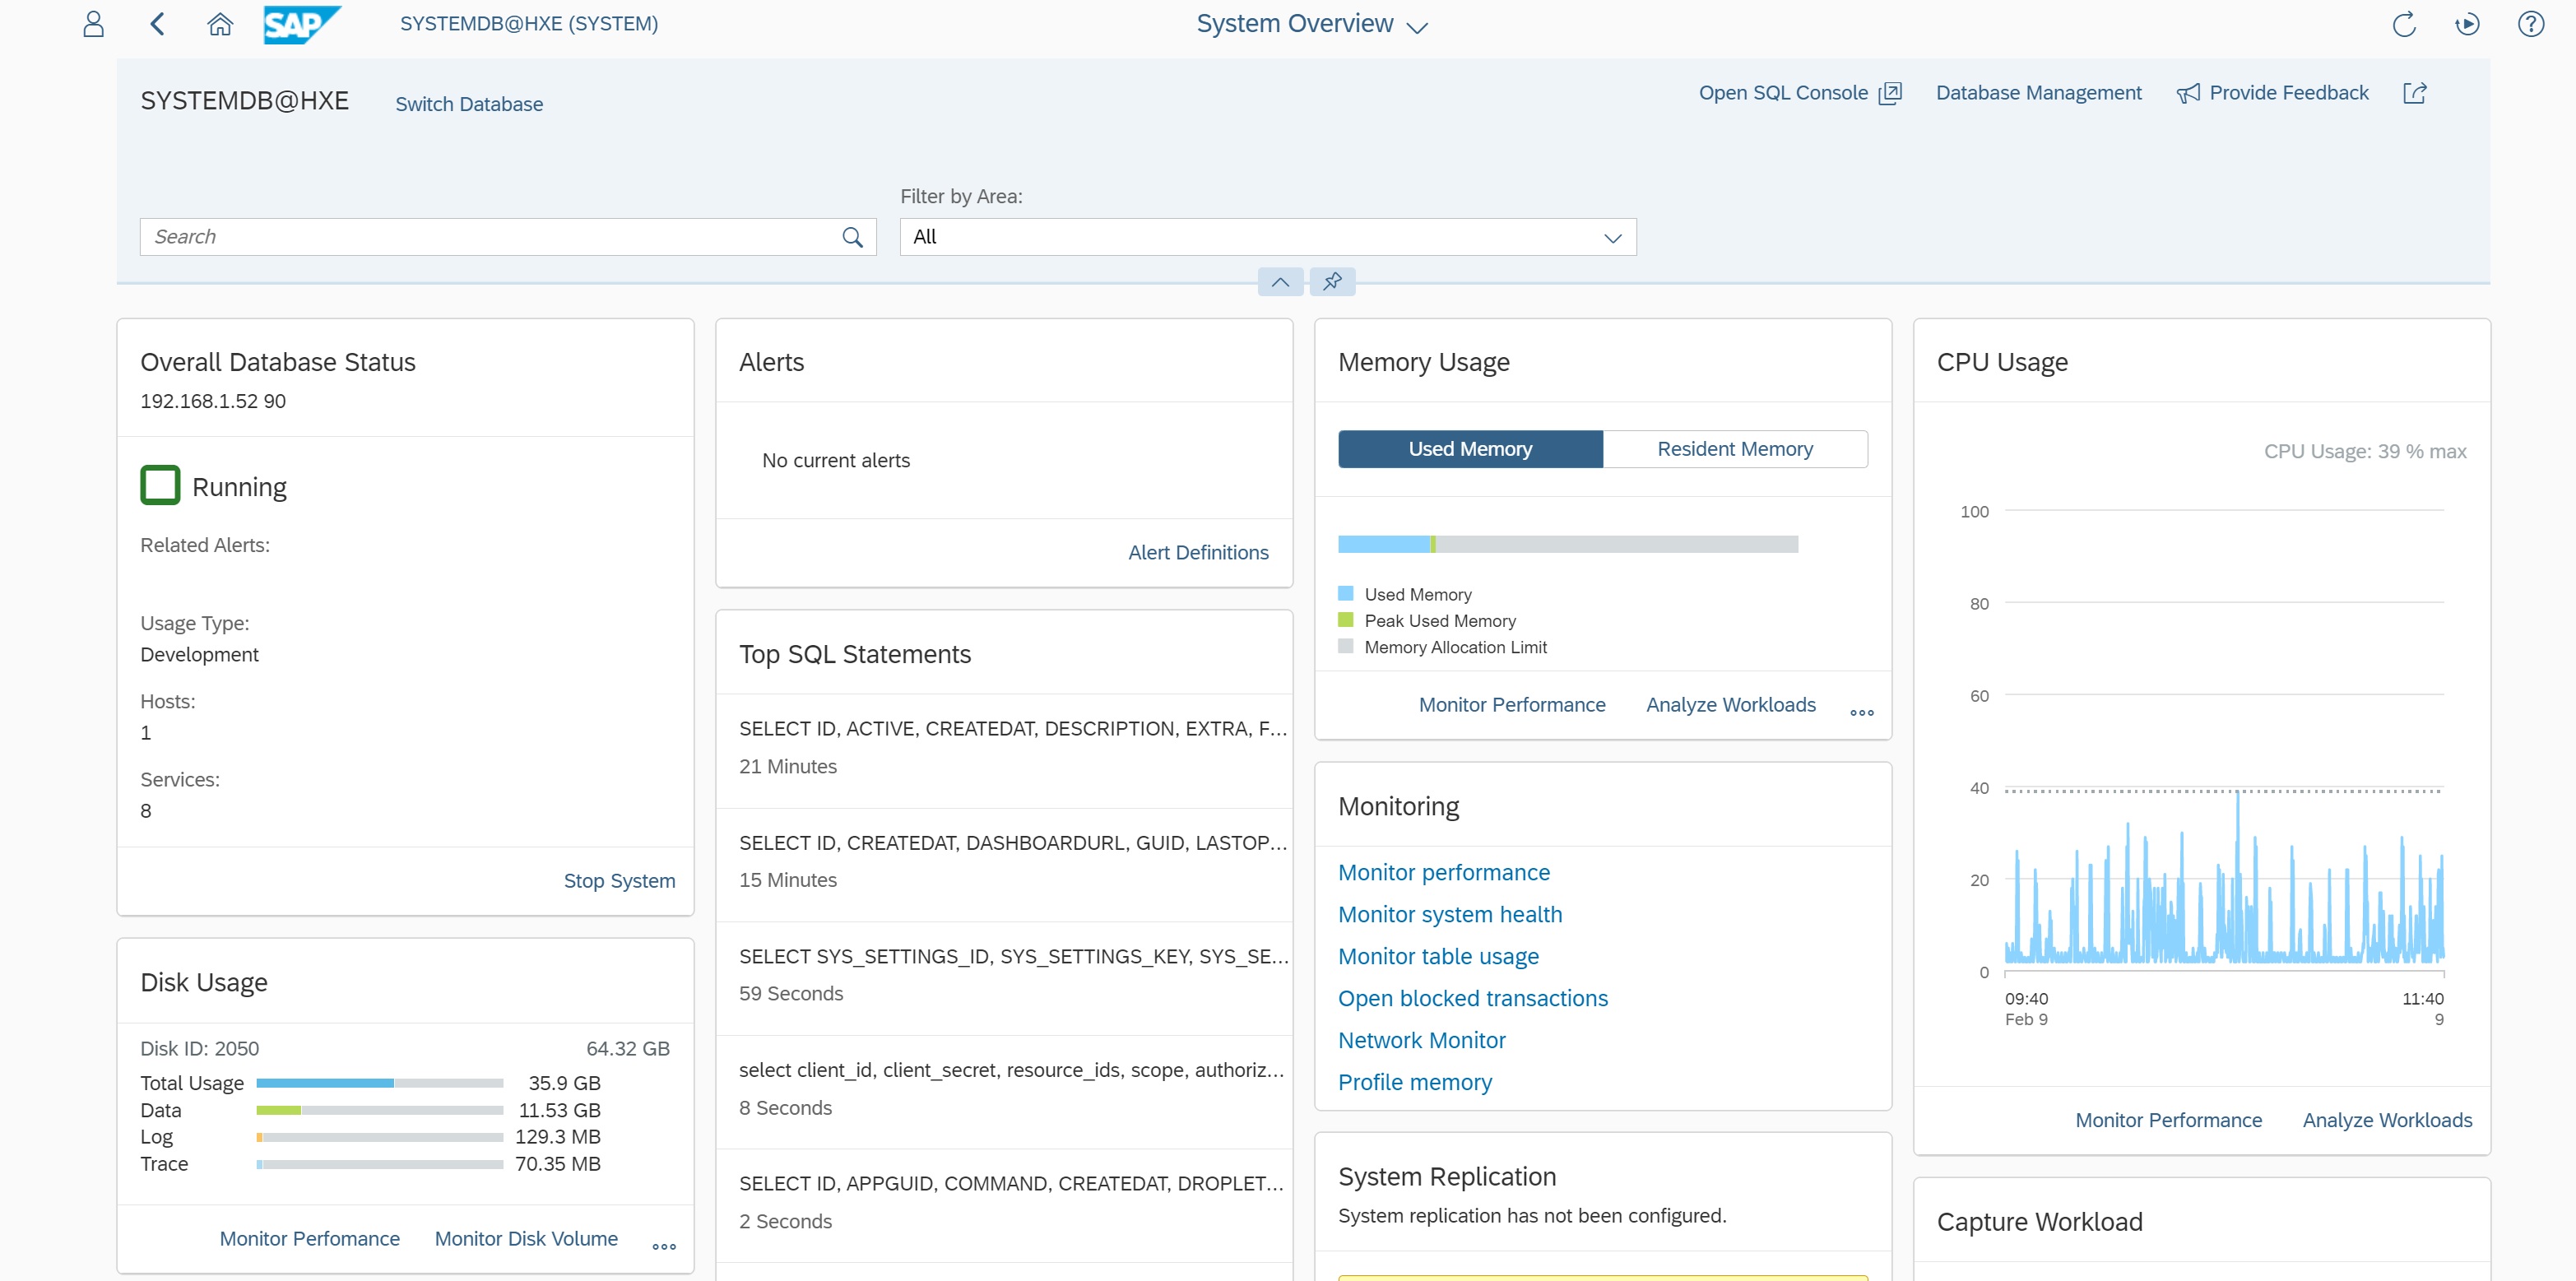The height and width of the screenshot is (1281, 2576).
Task: Go back with the back arrow
Action: click(x=157, y=24)
